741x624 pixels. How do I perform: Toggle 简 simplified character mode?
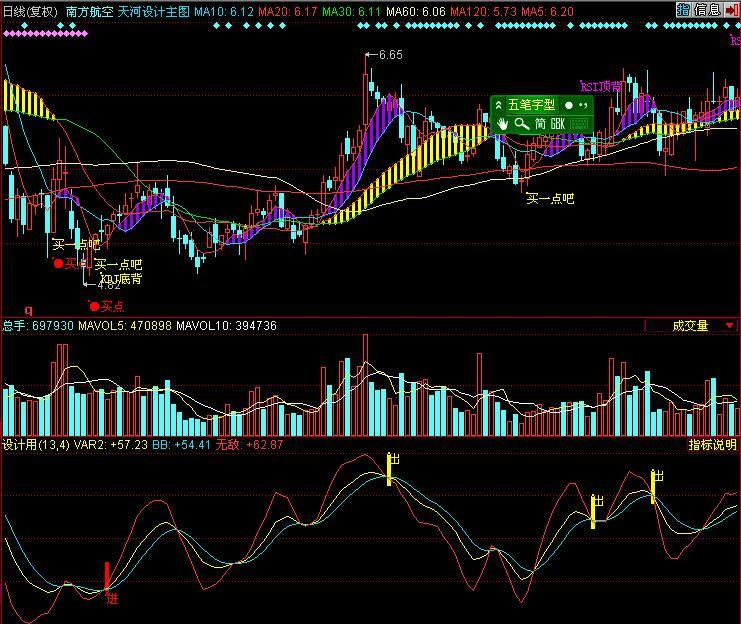click(540, 123)
